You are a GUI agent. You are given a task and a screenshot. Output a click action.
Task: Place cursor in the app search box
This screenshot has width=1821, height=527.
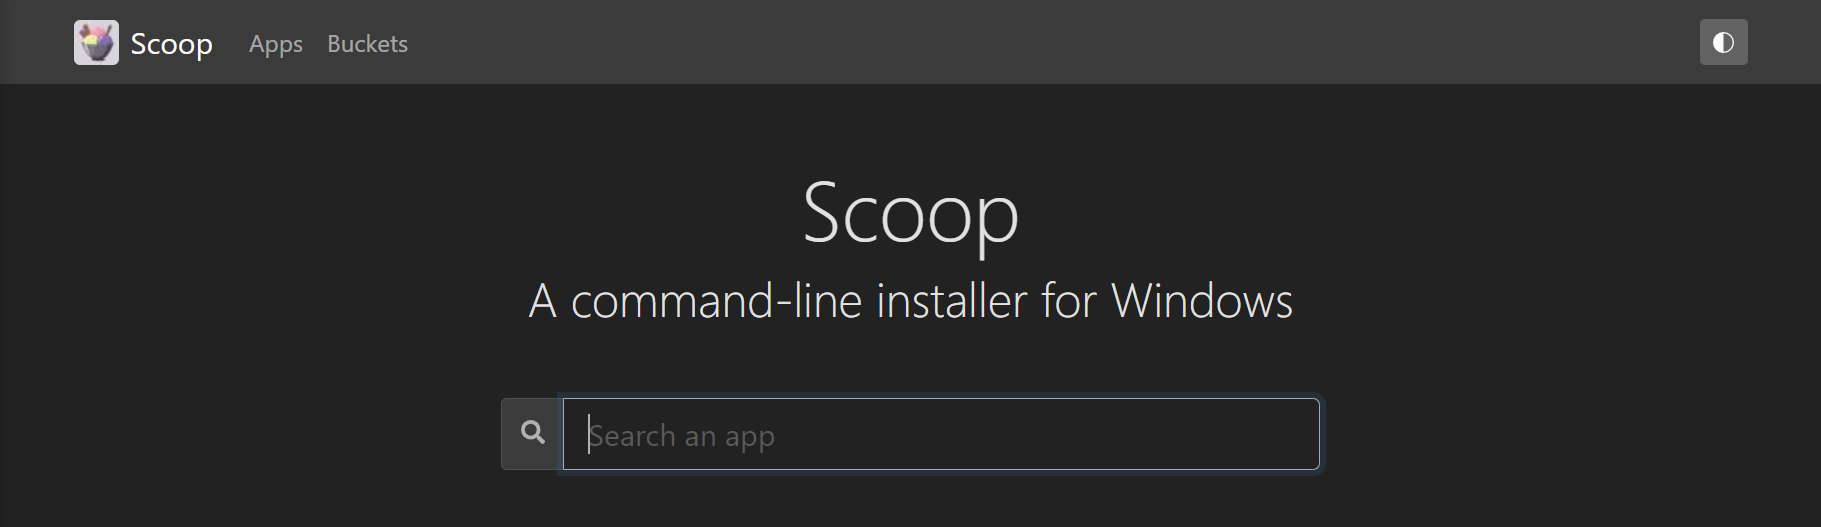(941, 434)
